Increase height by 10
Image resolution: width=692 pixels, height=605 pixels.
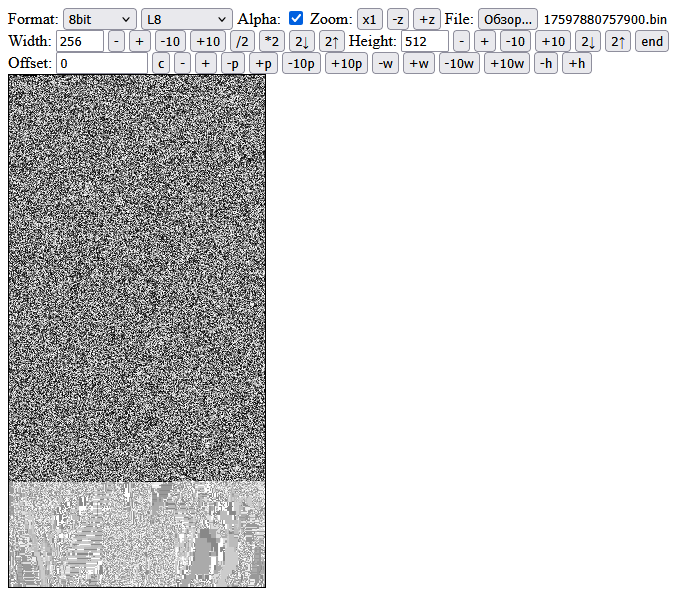(553, 41)
